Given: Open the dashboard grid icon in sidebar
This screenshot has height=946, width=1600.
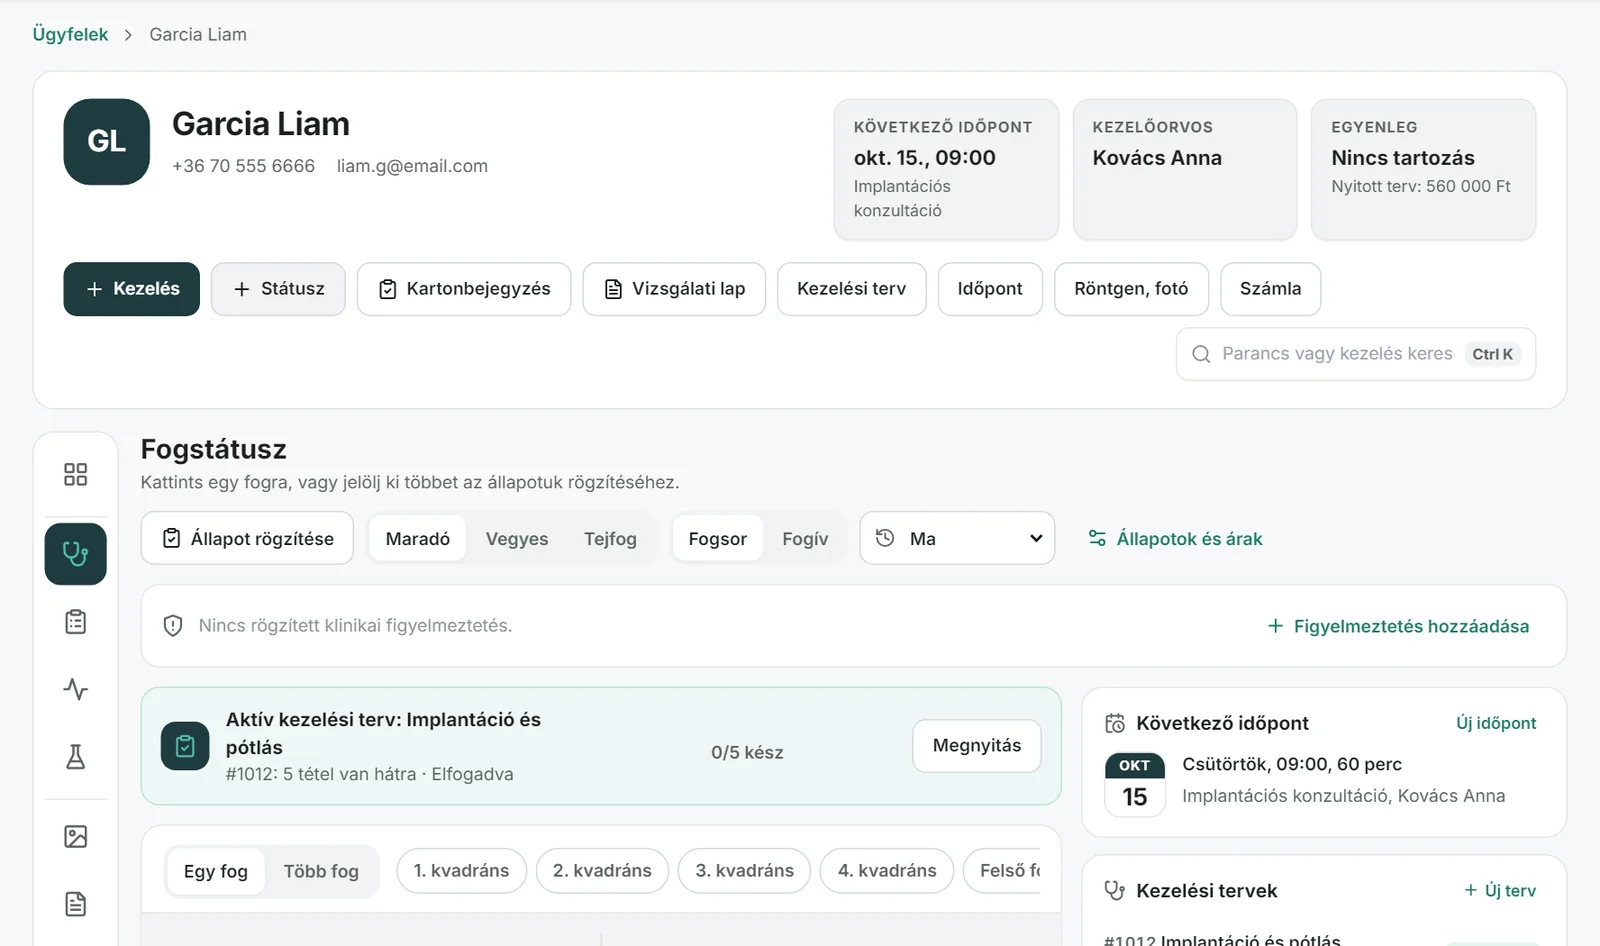Looking at the screenshot, I should tap(75, 474).
